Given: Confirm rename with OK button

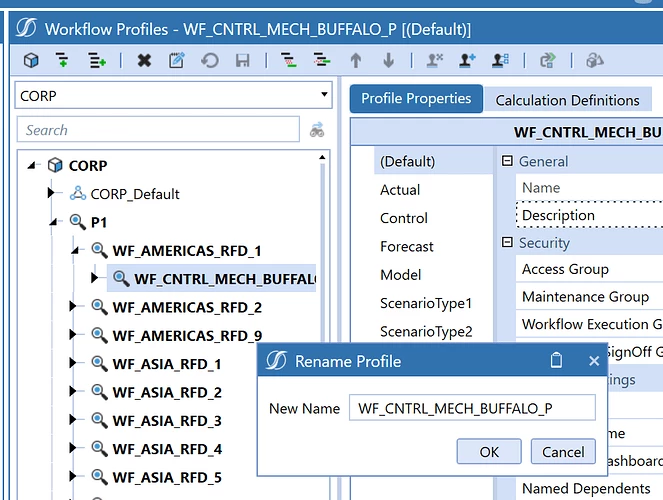Looking at the screenshot, I should pyautogui.click(x=489, y=451).
